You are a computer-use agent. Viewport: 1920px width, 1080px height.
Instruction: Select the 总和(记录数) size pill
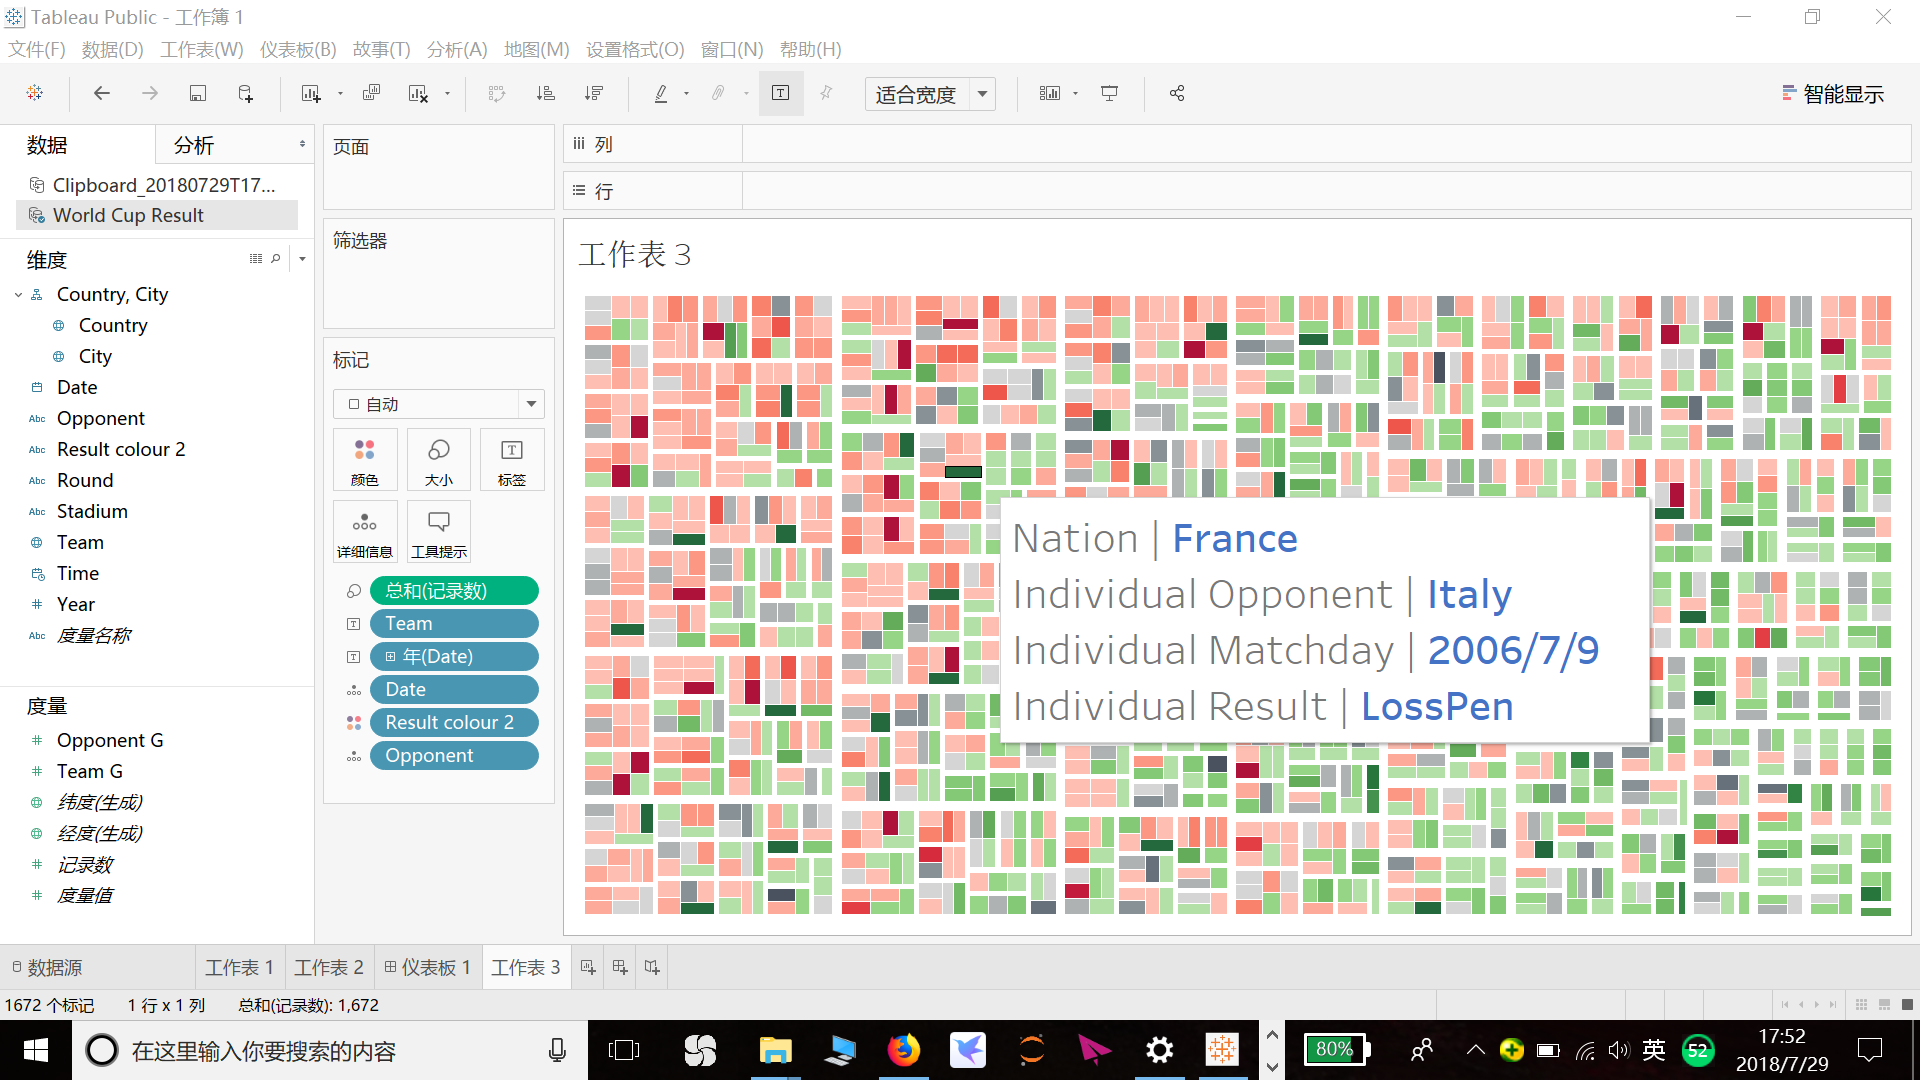coord(454,591)
